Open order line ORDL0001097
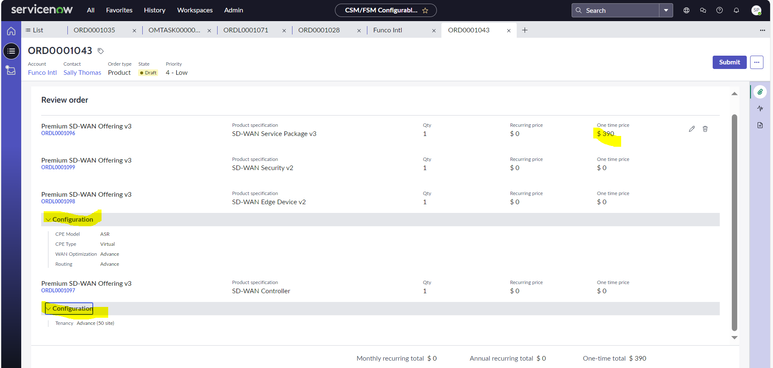Viewport: 773px width, 368px height. click(x=58, y=291)
